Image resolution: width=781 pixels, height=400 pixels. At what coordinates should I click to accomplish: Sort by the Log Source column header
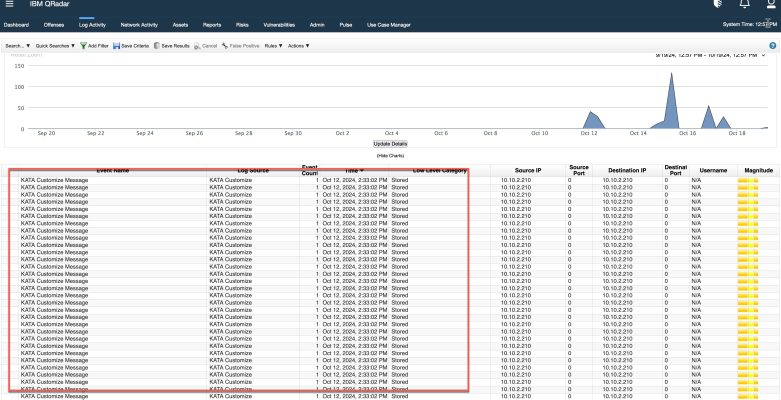[x=253, y=170]
